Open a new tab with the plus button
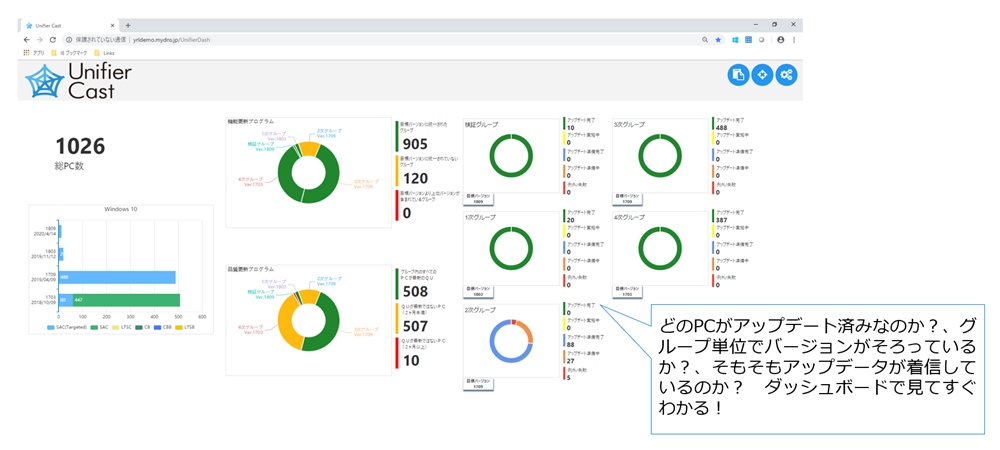1000x450 pixels. click(x=128, y=25)
